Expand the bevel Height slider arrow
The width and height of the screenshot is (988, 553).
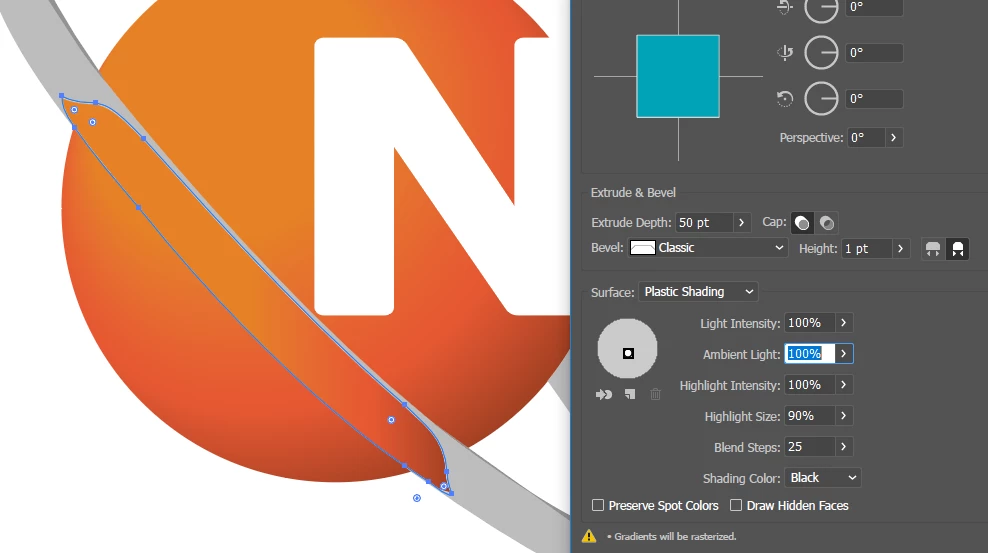(x=900, y=249)
